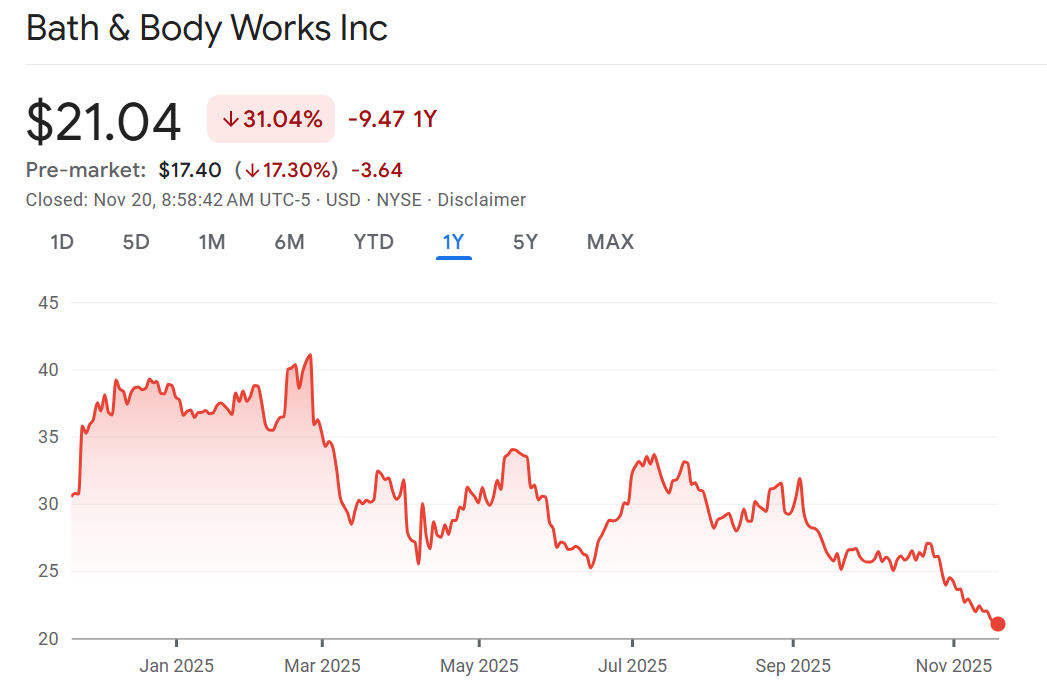Click the Jul 2025 axis label
This screenshot has height=693, width=1047.
point(632,666)
